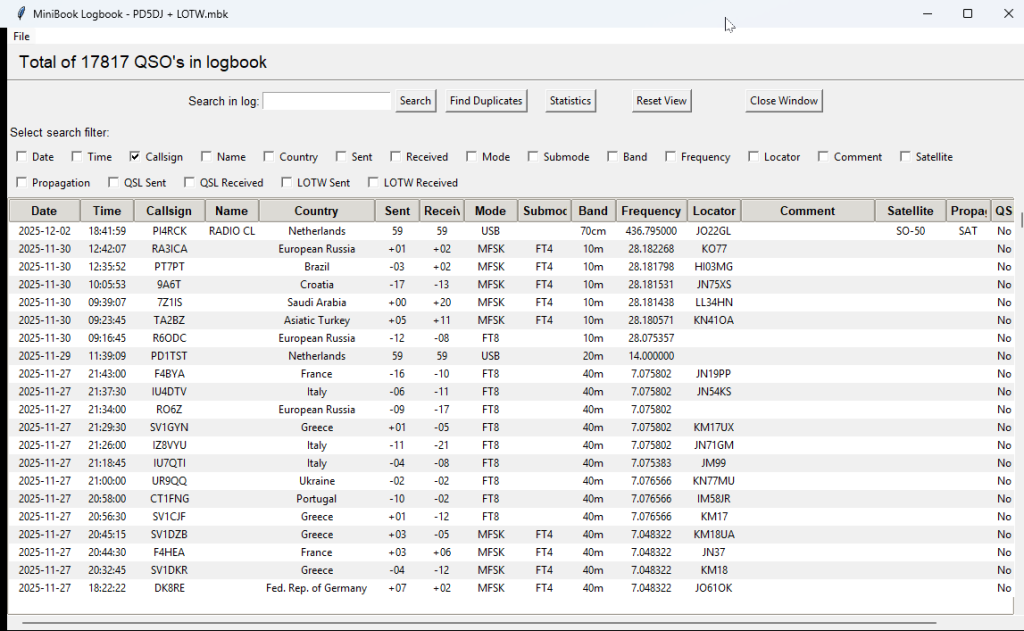The image size is (1024, 631).
Task: Click the Reset View button
Action: [x=661, y=101]
